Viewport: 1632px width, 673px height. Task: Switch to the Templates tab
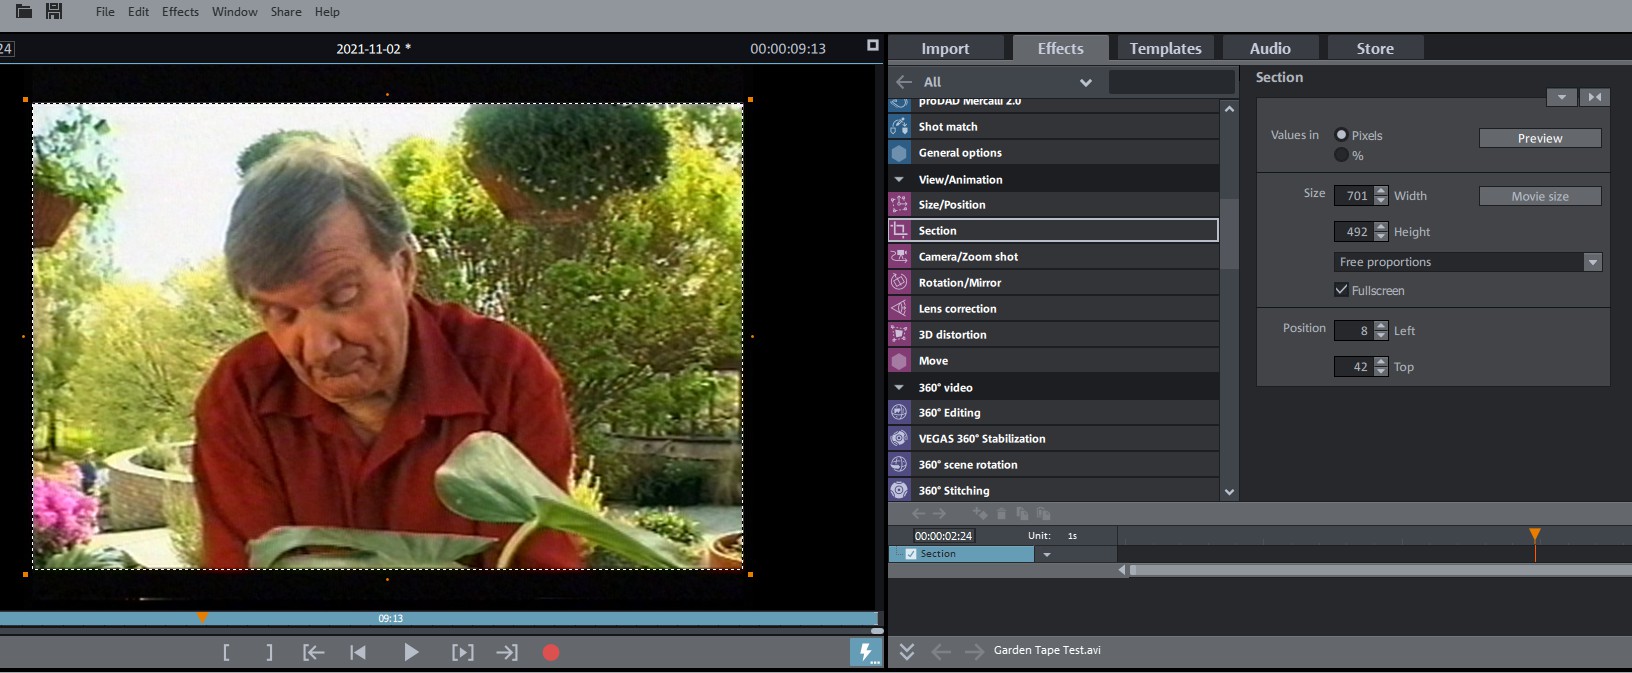coord(1165,48)
